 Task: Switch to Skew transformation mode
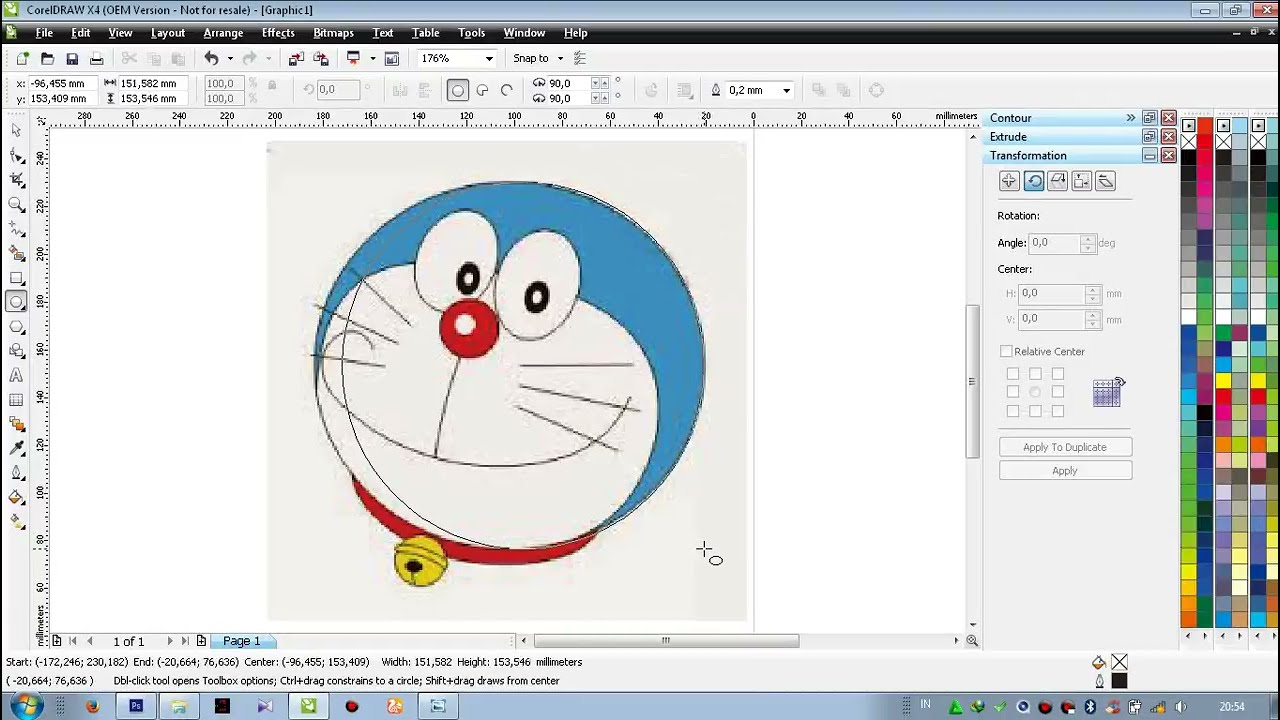pos(1106,181)
